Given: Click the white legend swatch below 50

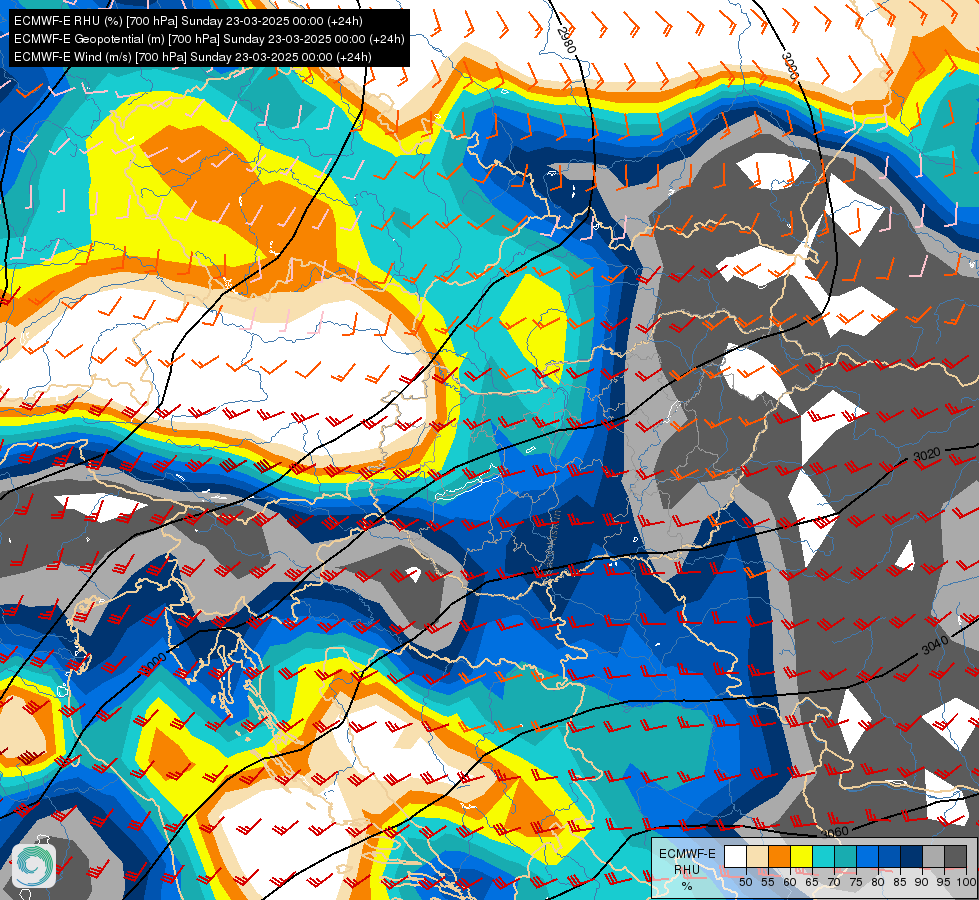Looking at the screenshot, I should pos(735,856).
